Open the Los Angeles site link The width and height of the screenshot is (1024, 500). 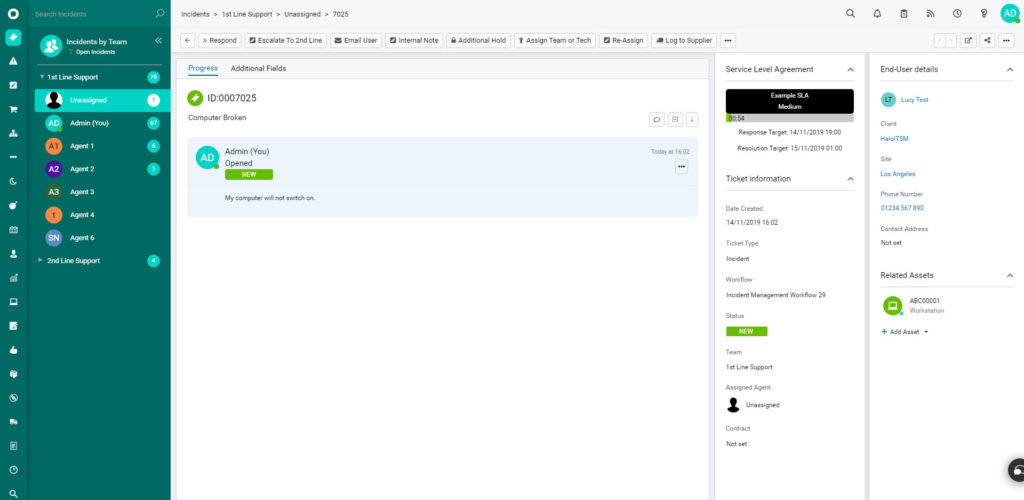897,174
